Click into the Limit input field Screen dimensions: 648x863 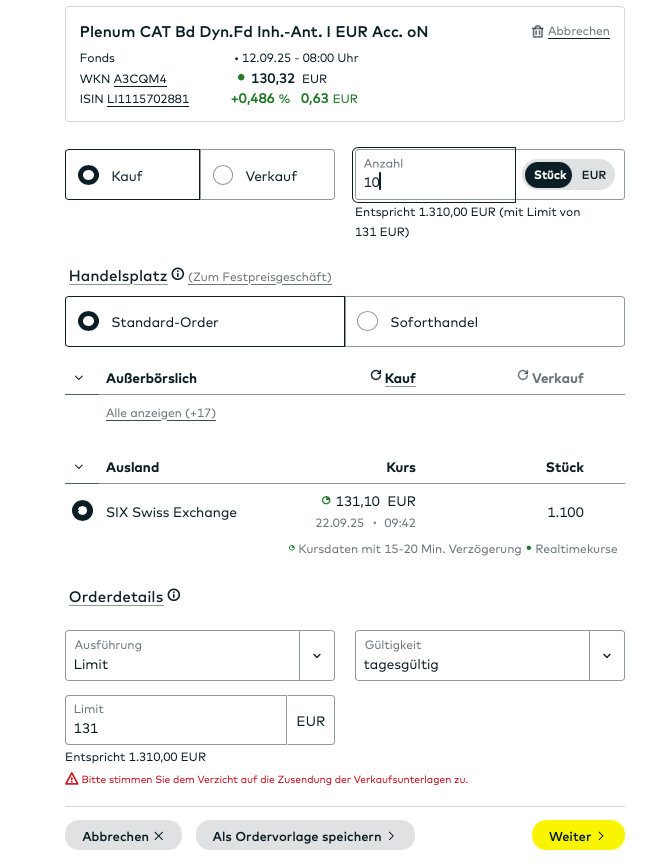coord(175,721)
